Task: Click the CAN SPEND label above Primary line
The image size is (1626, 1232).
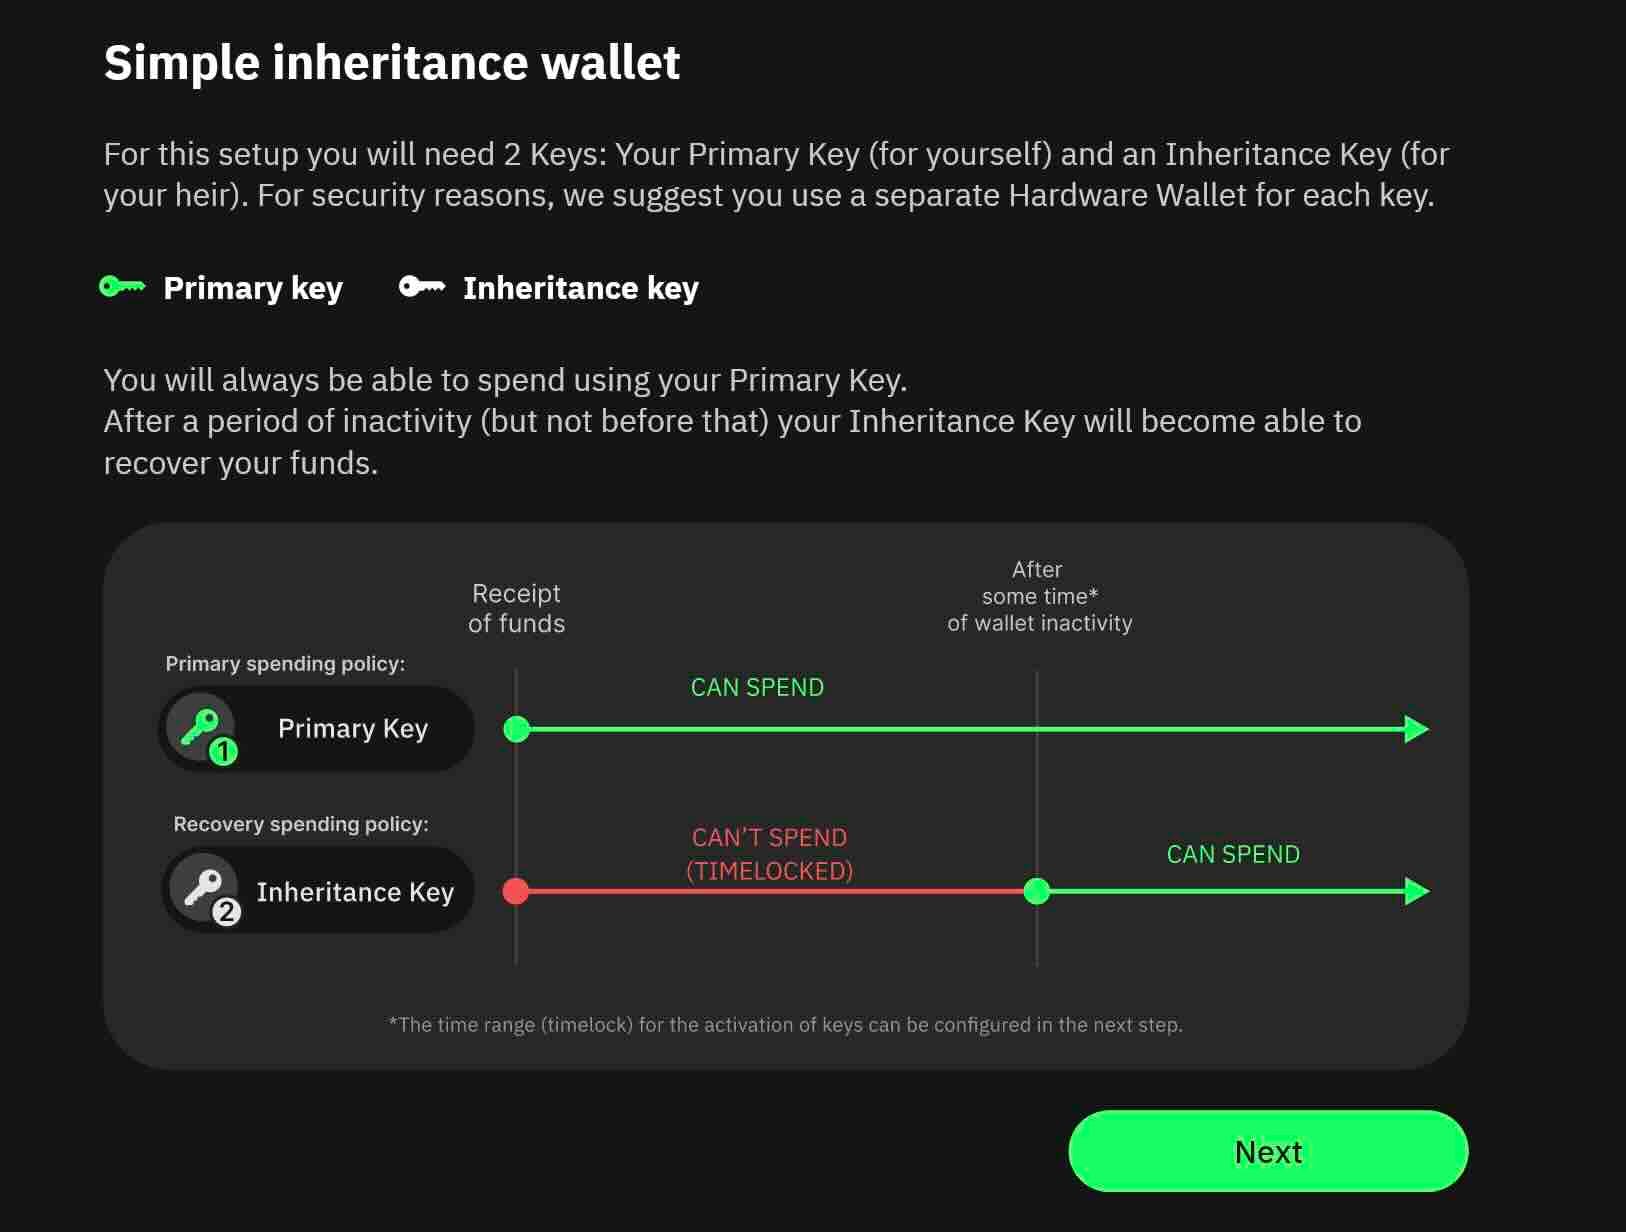Action: pyautogui.click(x=757, y=687)
